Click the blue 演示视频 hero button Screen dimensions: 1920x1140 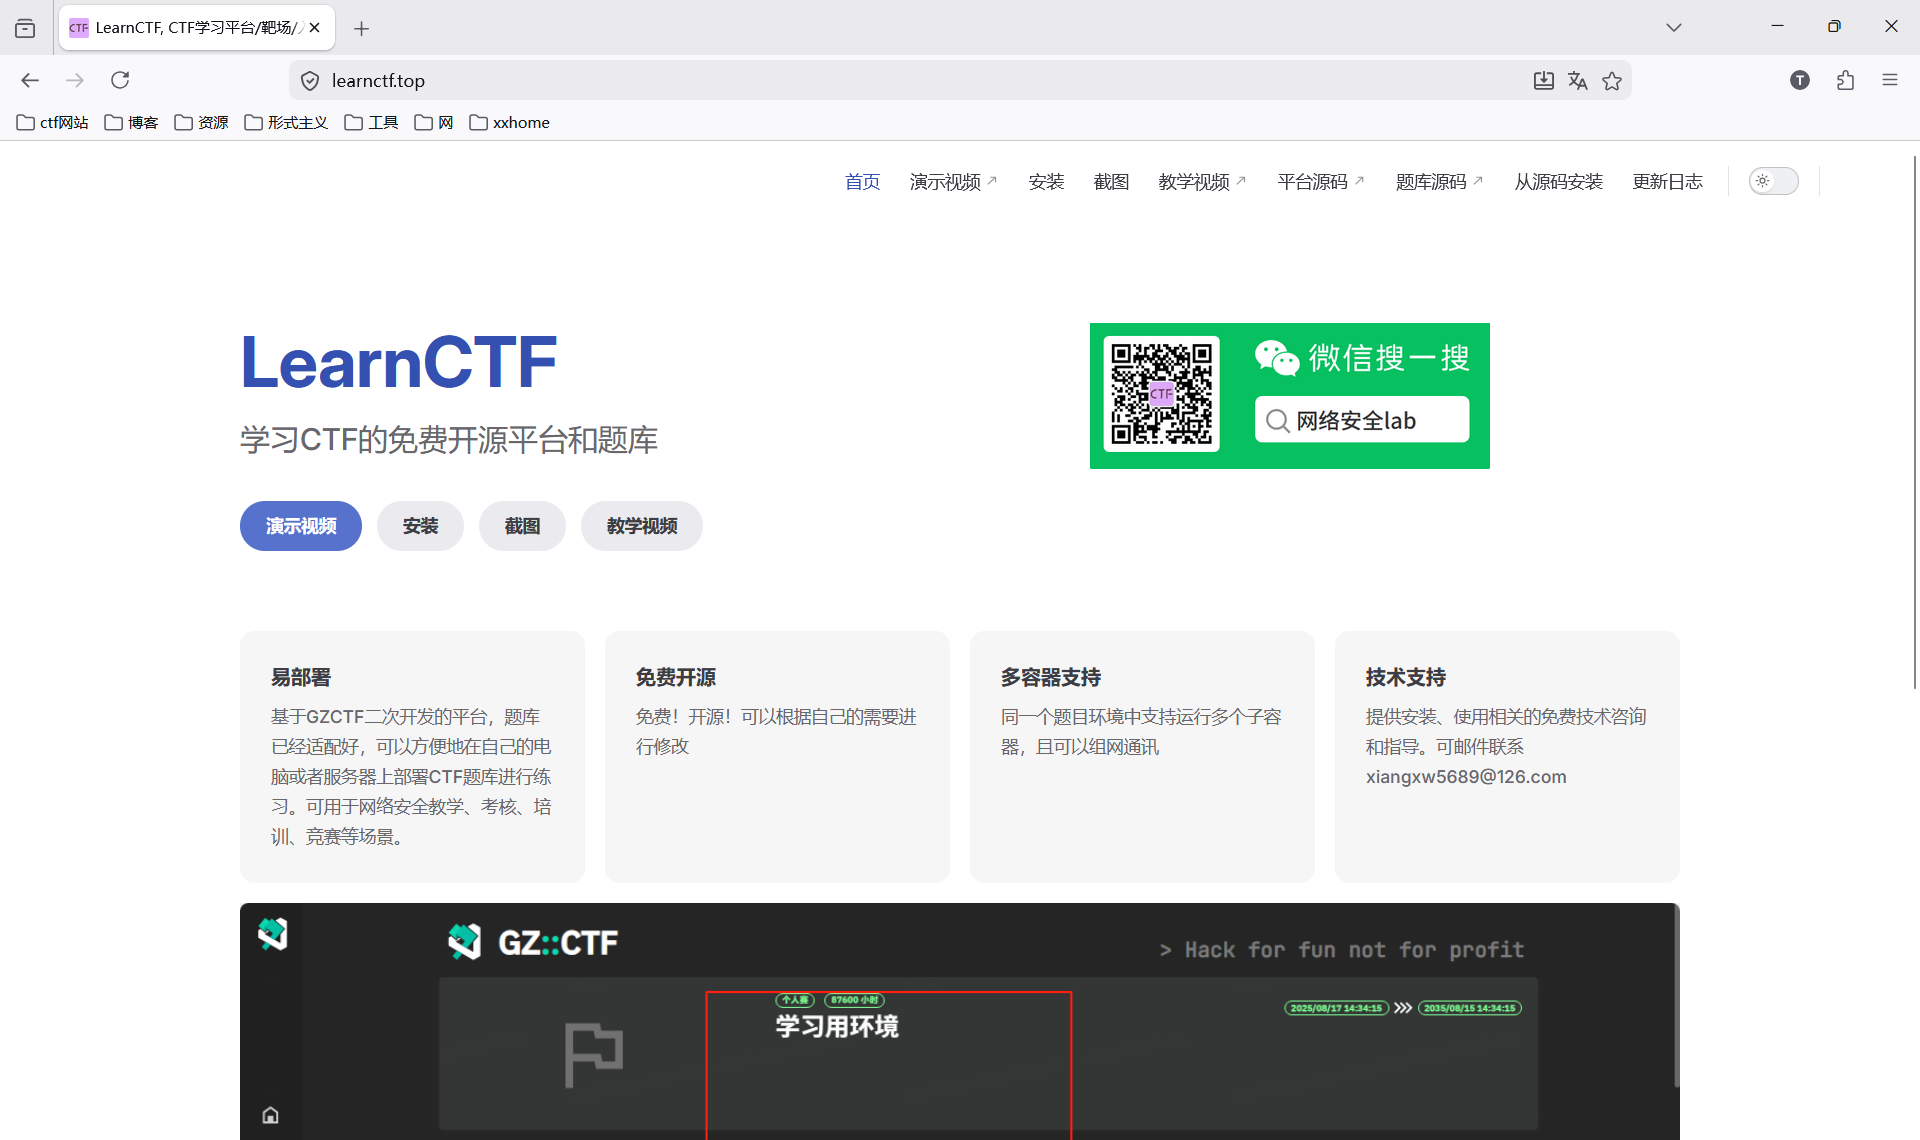click(x=301, y=526)
